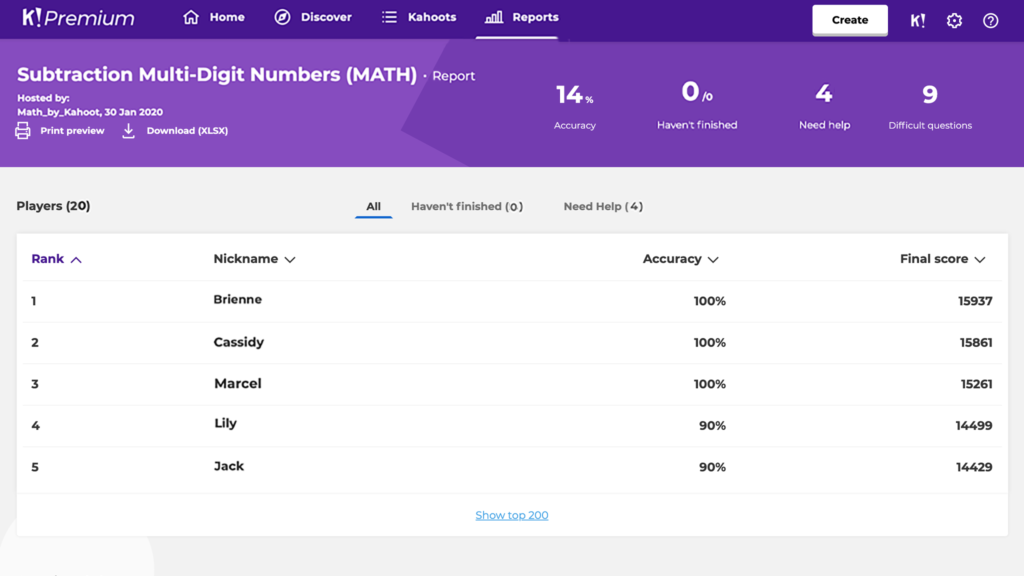Click the Nickname sort chevron
The width and height of the screenshot is (1024, 576).
[290, 260]
